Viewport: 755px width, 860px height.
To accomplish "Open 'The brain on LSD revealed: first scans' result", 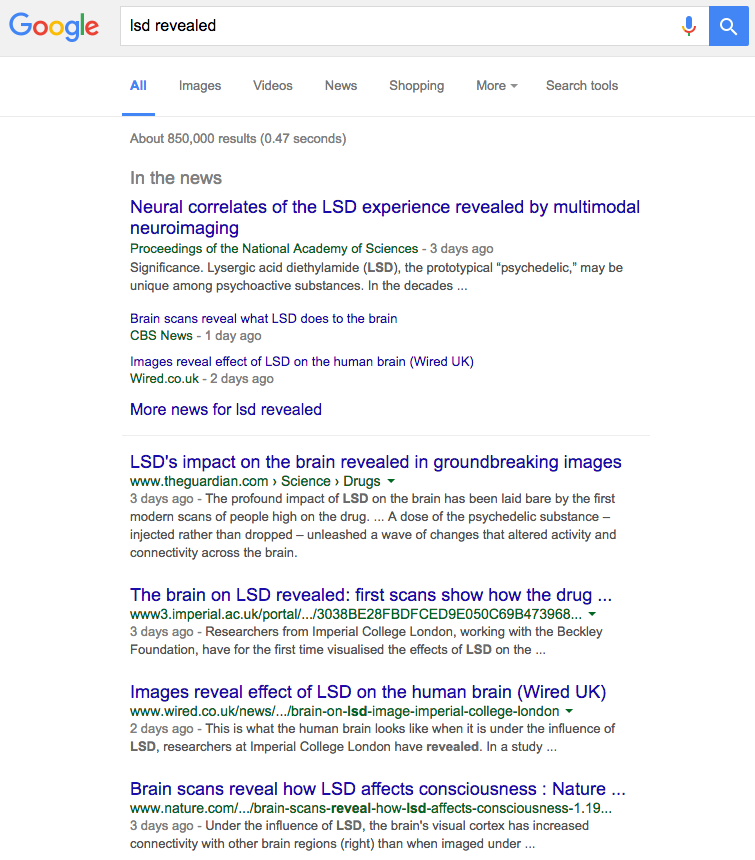I will (371, 595).
